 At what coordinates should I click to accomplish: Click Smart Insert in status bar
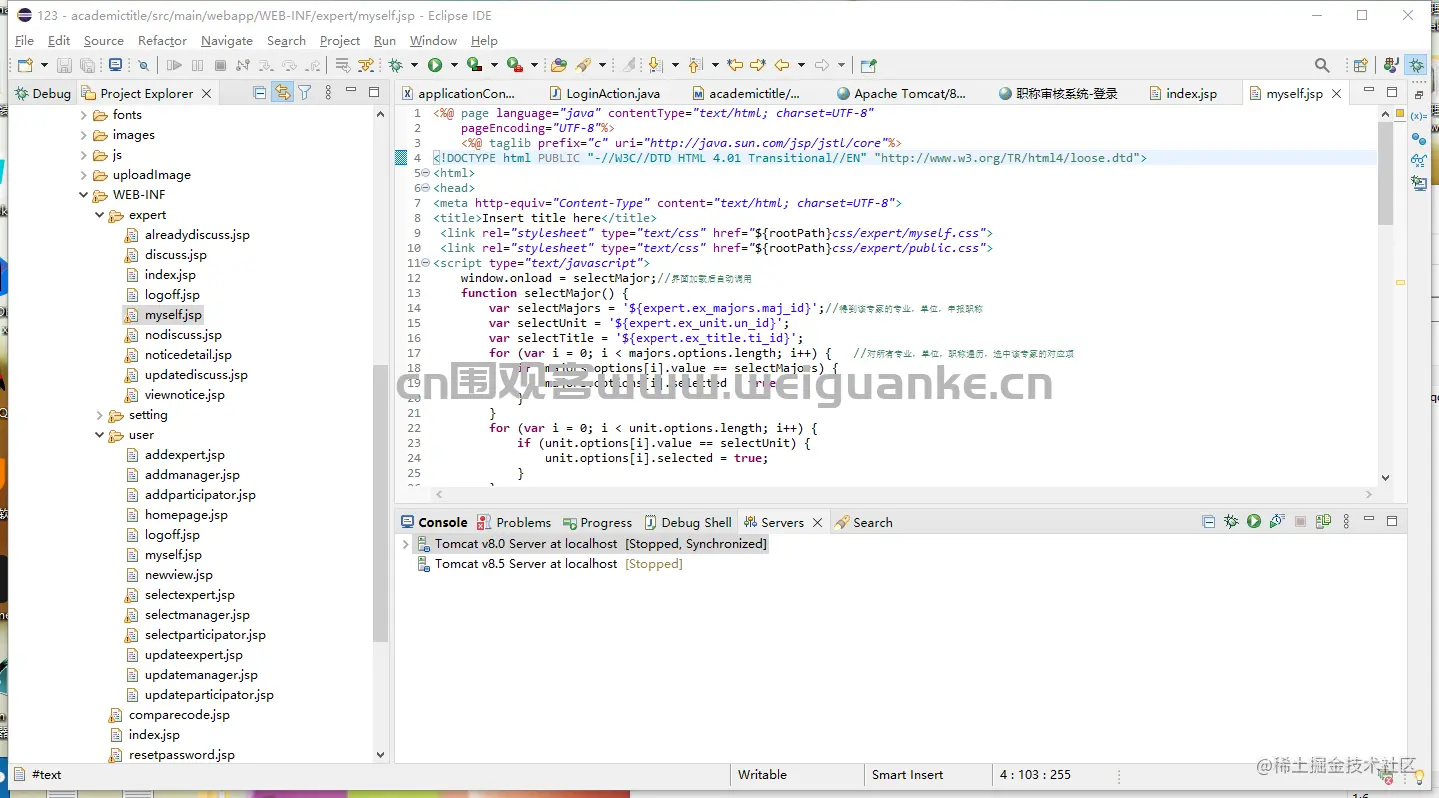[x=907, y=775]
